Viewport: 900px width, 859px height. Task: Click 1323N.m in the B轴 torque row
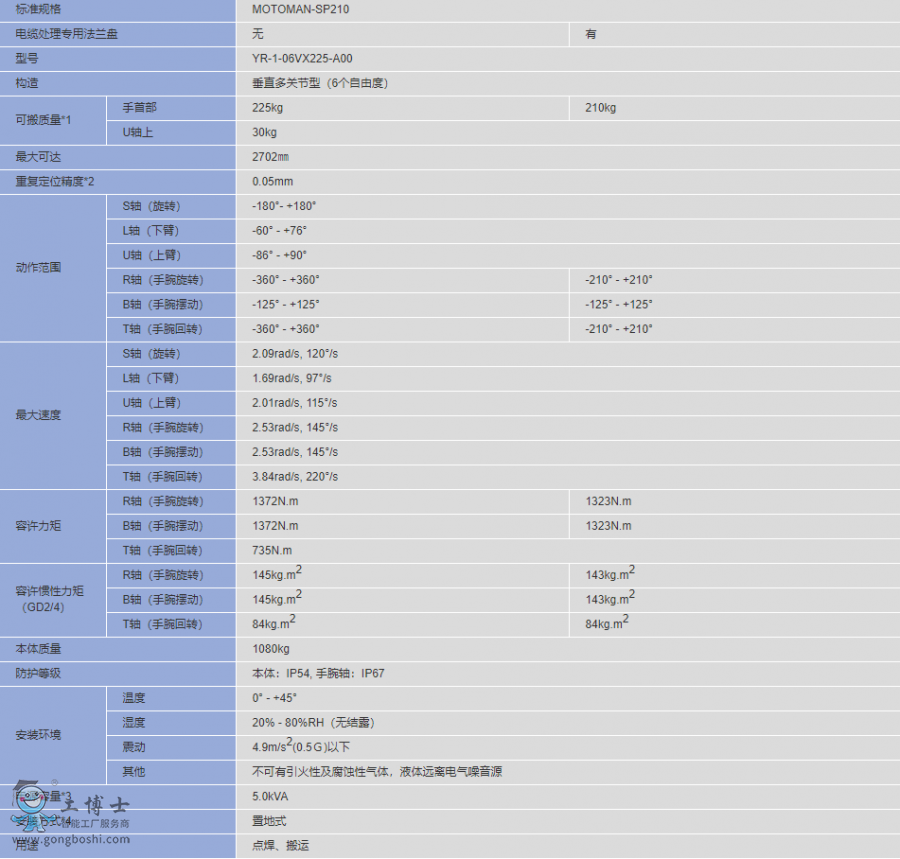click(608, 526)
